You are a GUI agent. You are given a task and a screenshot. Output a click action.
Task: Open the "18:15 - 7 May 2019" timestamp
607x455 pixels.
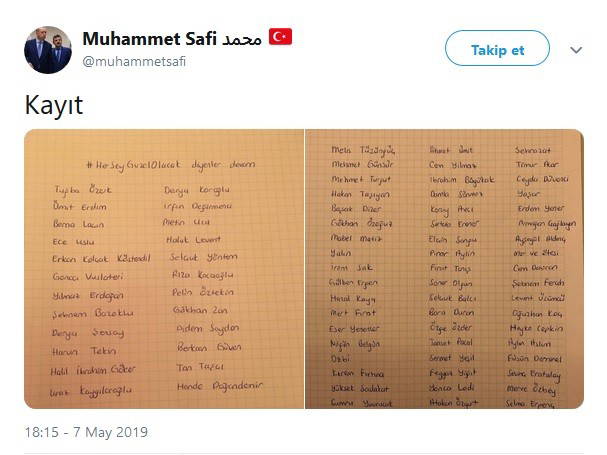[x=86, y=432]
